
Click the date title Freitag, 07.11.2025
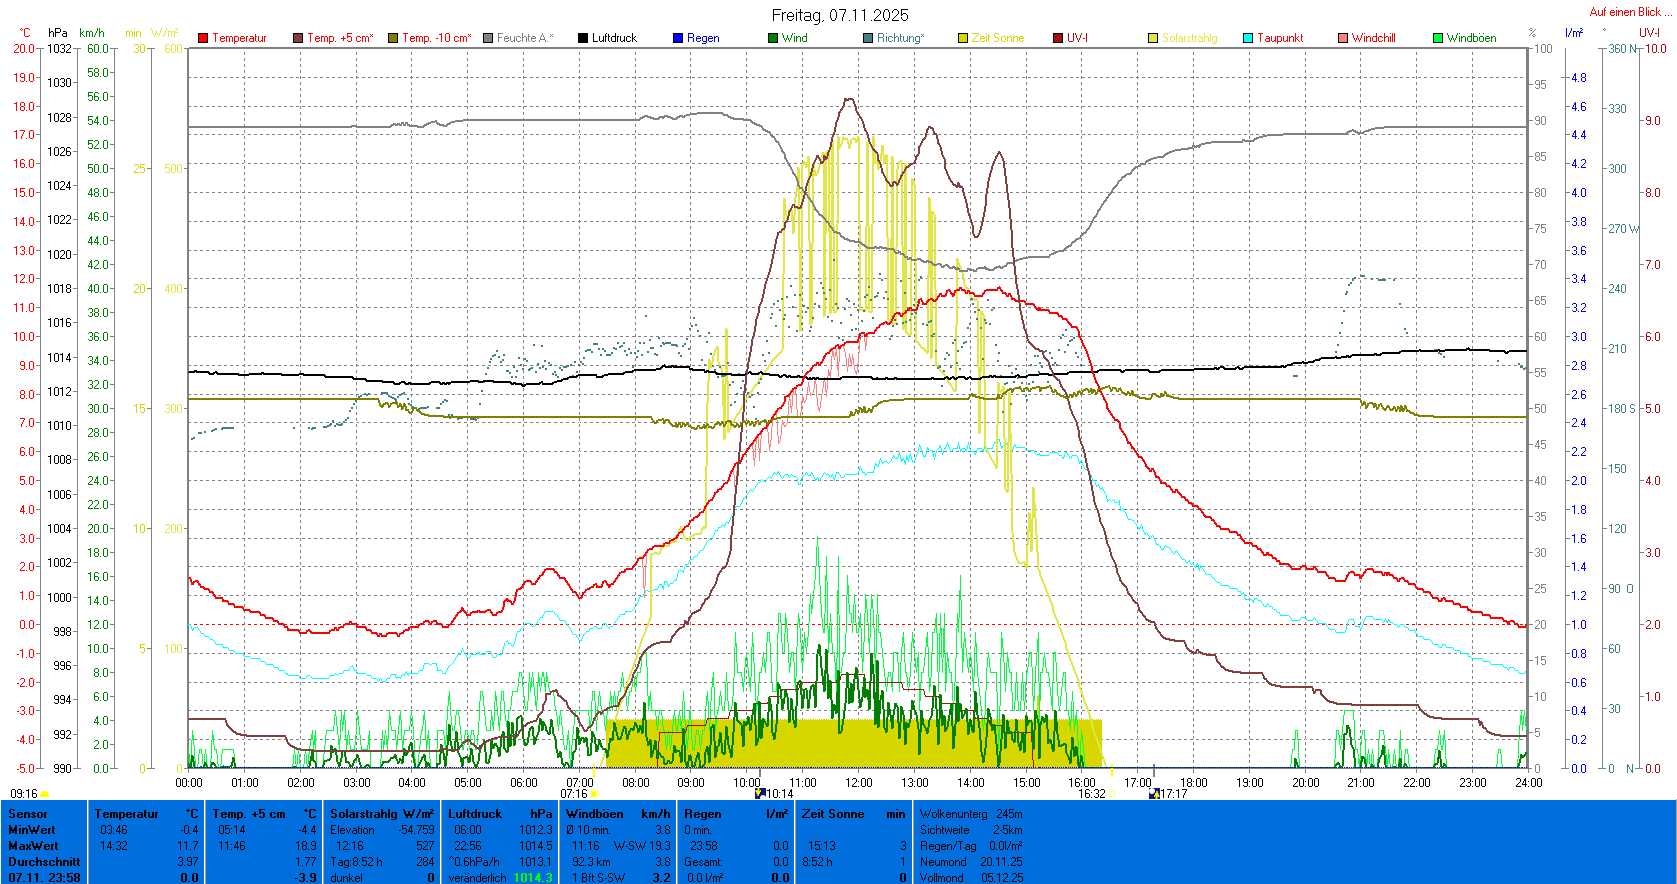point(839,15)
